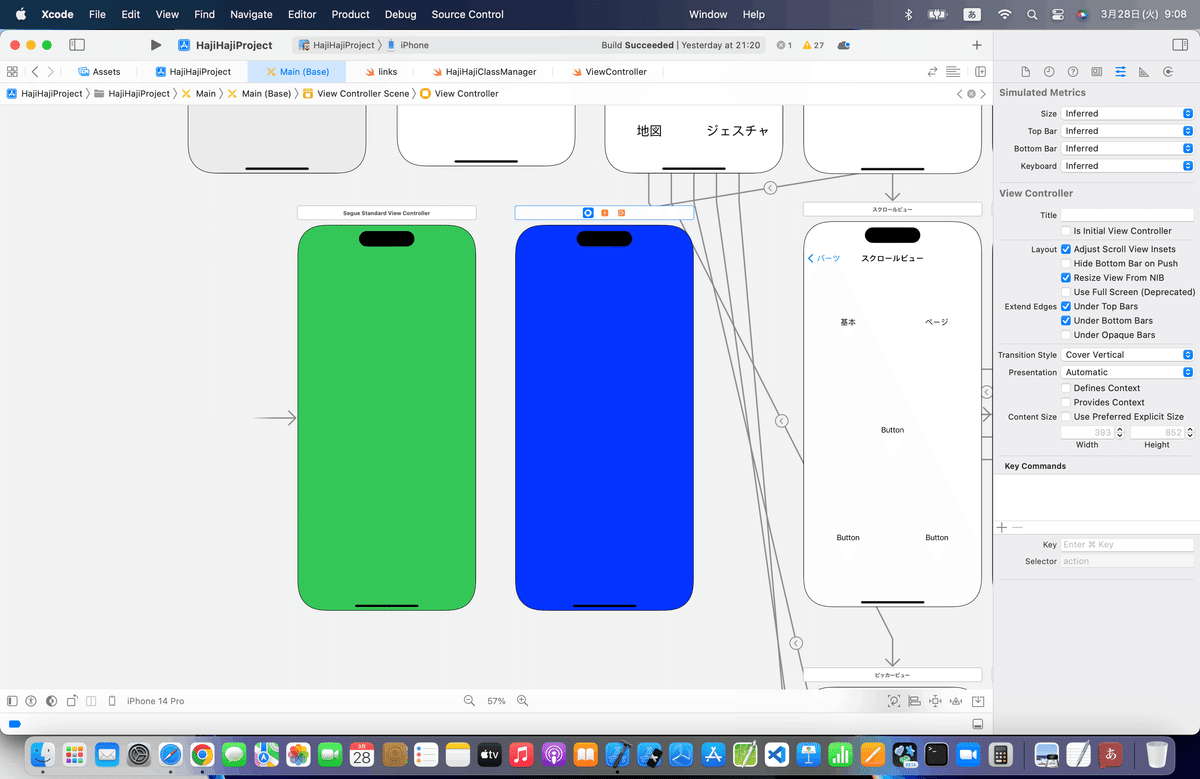This screenshot has width=1200, height=779.
Task: Add a key command with the plus button
Action: click(1002, 527)
